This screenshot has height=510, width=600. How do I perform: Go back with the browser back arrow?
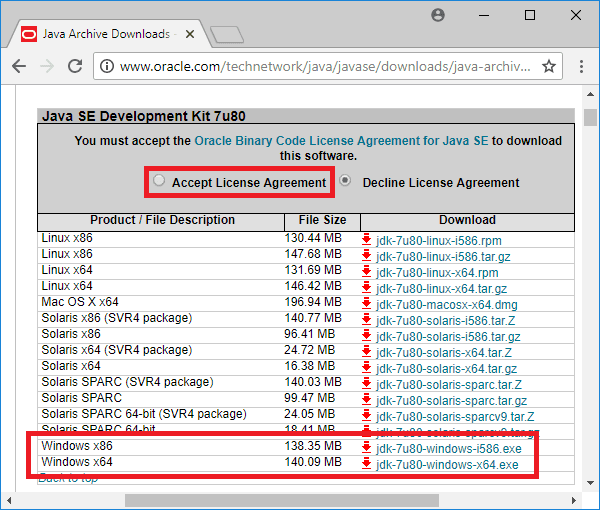pos(19,66)
